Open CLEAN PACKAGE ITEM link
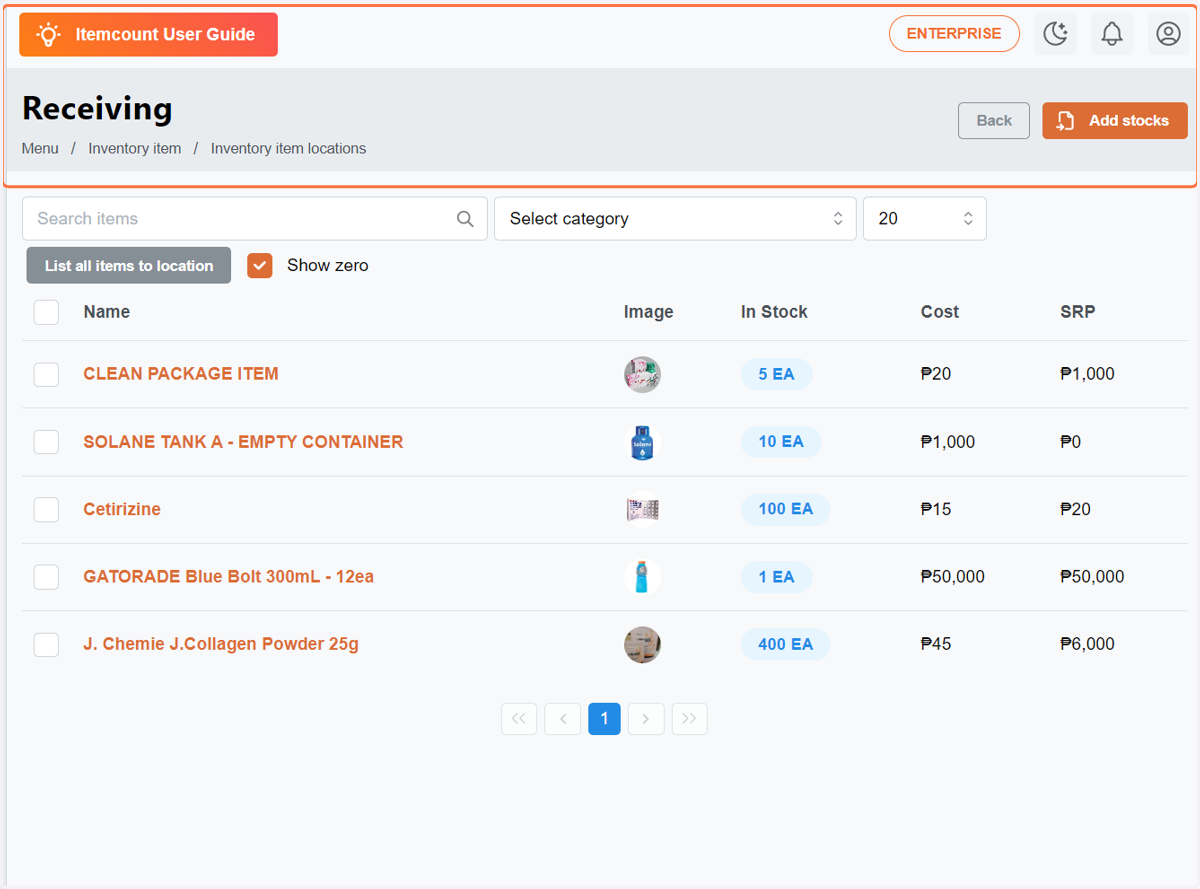 click(181, 374)
